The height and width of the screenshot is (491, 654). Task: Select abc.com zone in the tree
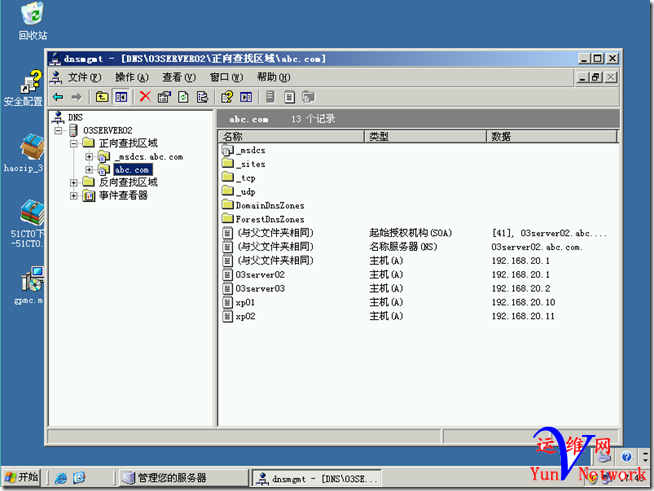(132, 170)
